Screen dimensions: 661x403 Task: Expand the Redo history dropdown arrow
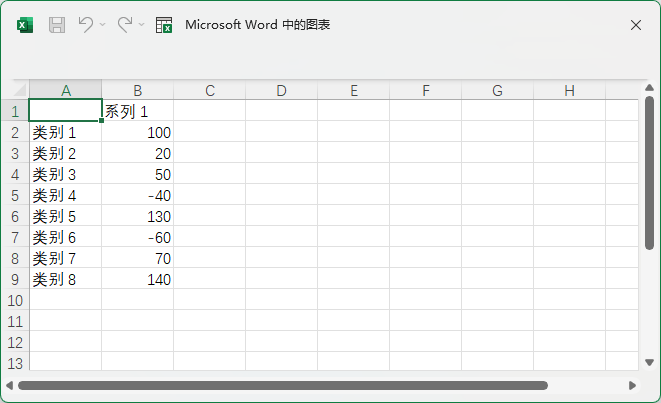click(x=142, y=25)
